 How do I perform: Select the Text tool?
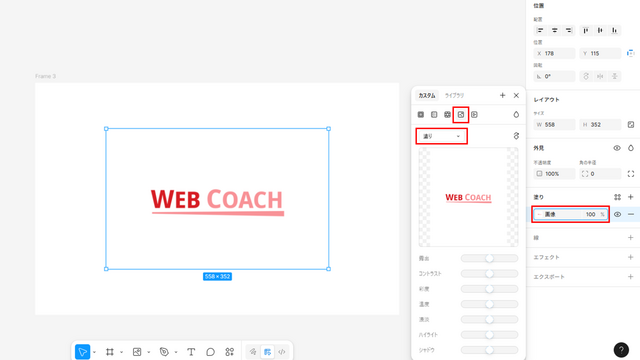tap(191, 352)
